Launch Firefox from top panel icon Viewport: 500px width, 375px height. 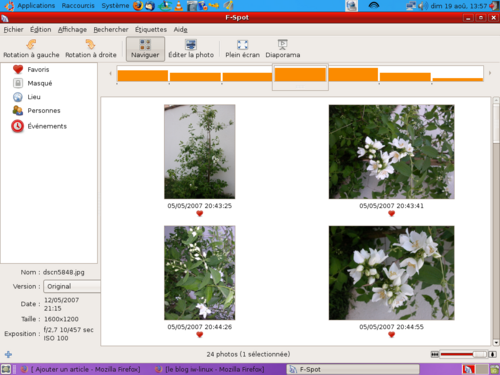click(138, 6)
